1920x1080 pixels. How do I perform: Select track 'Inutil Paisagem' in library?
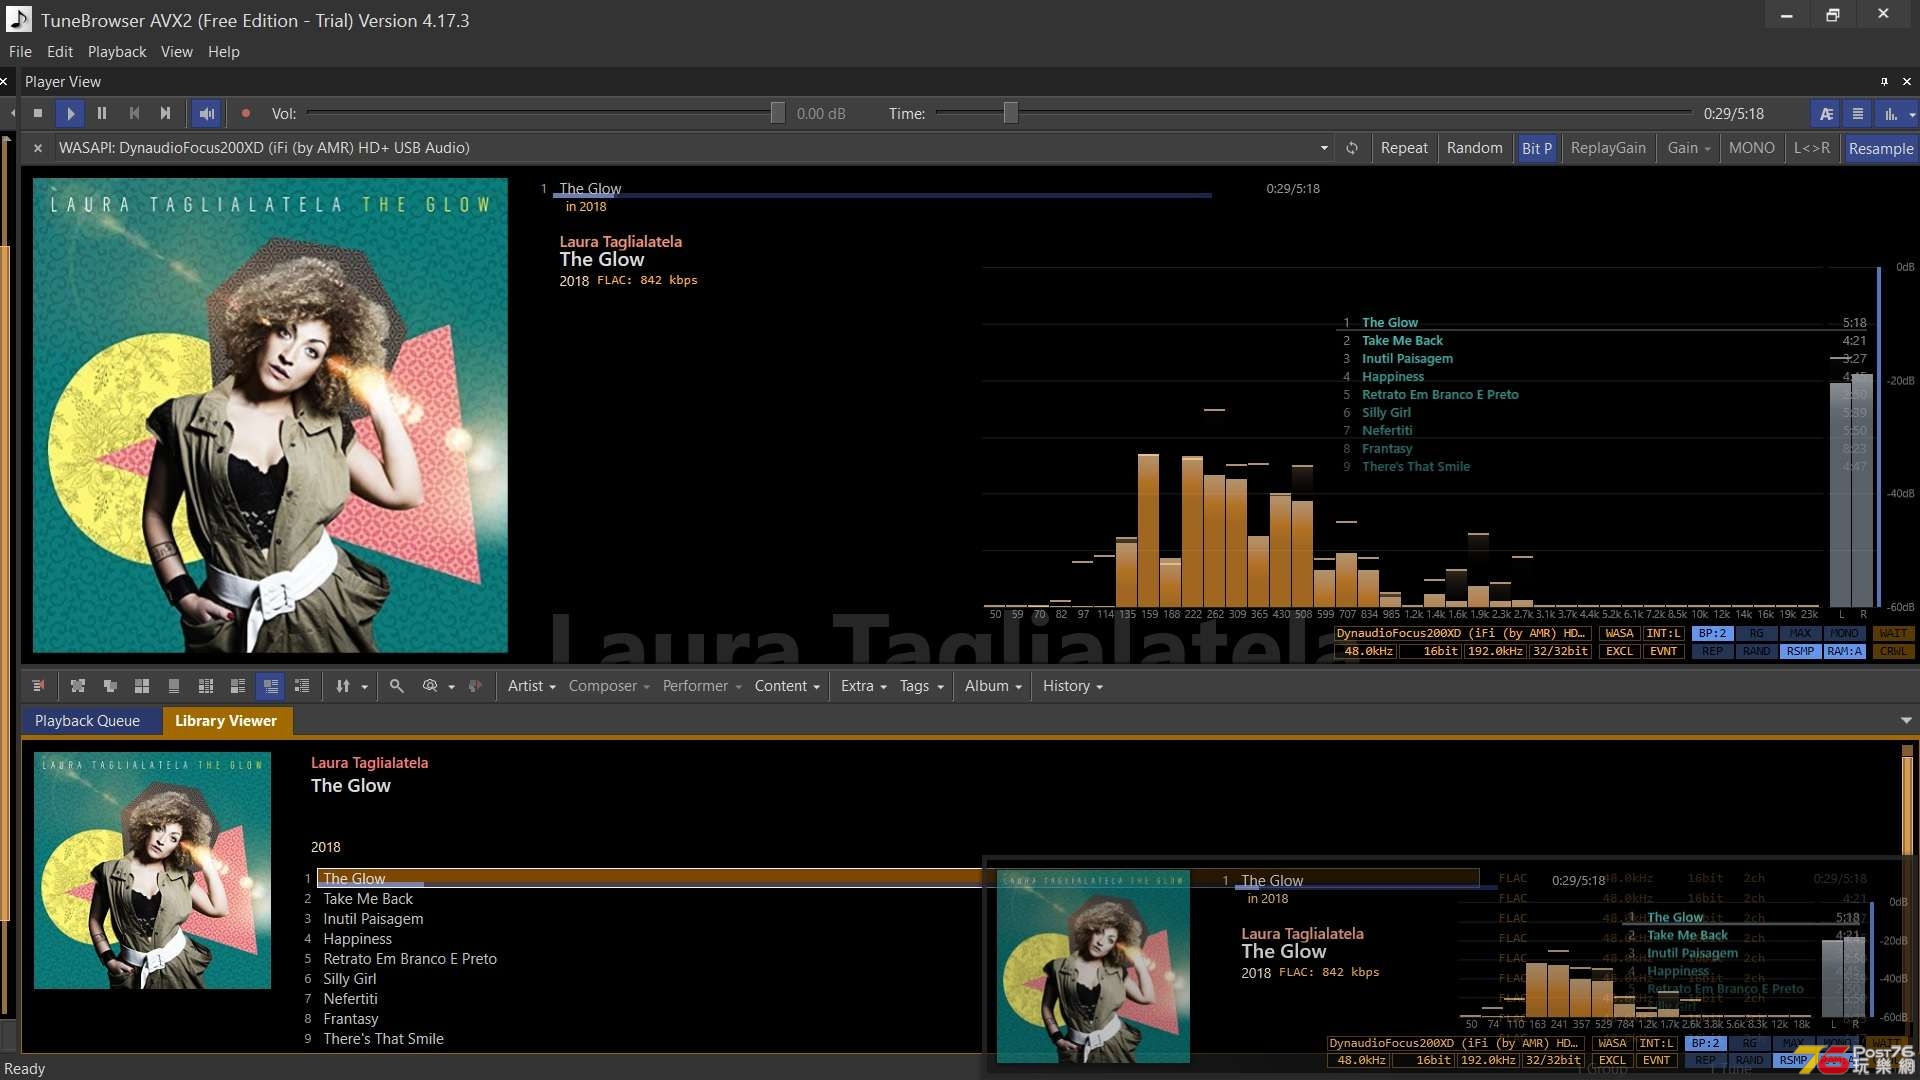point(373,919)
